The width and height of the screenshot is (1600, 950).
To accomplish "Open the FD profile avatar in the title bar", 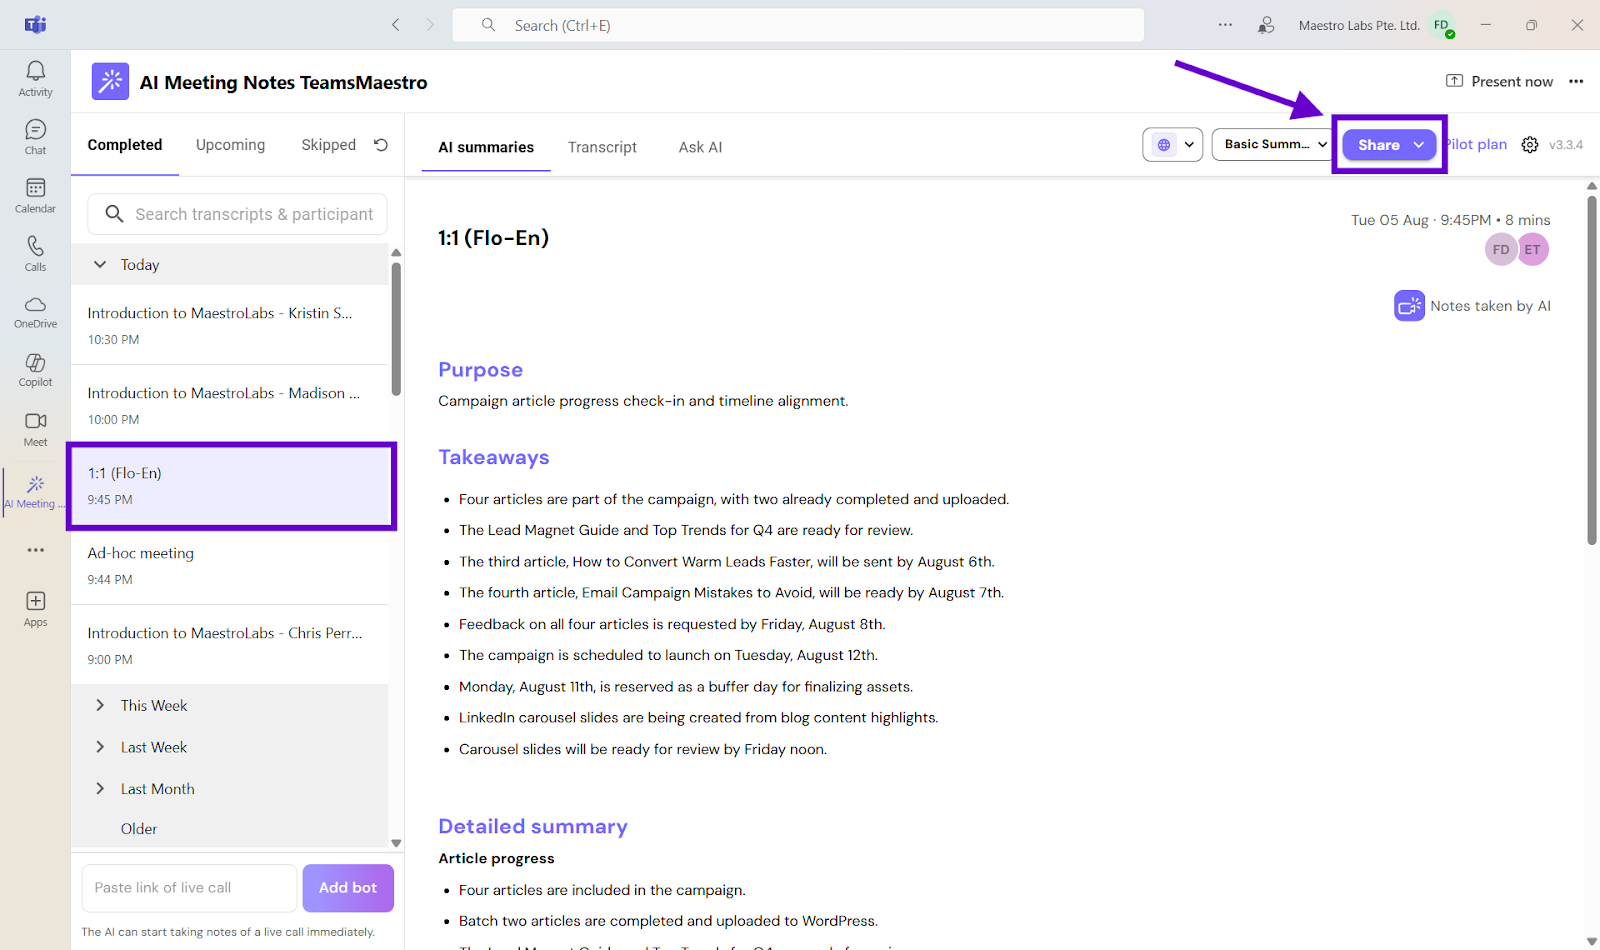I will 1442,26.
